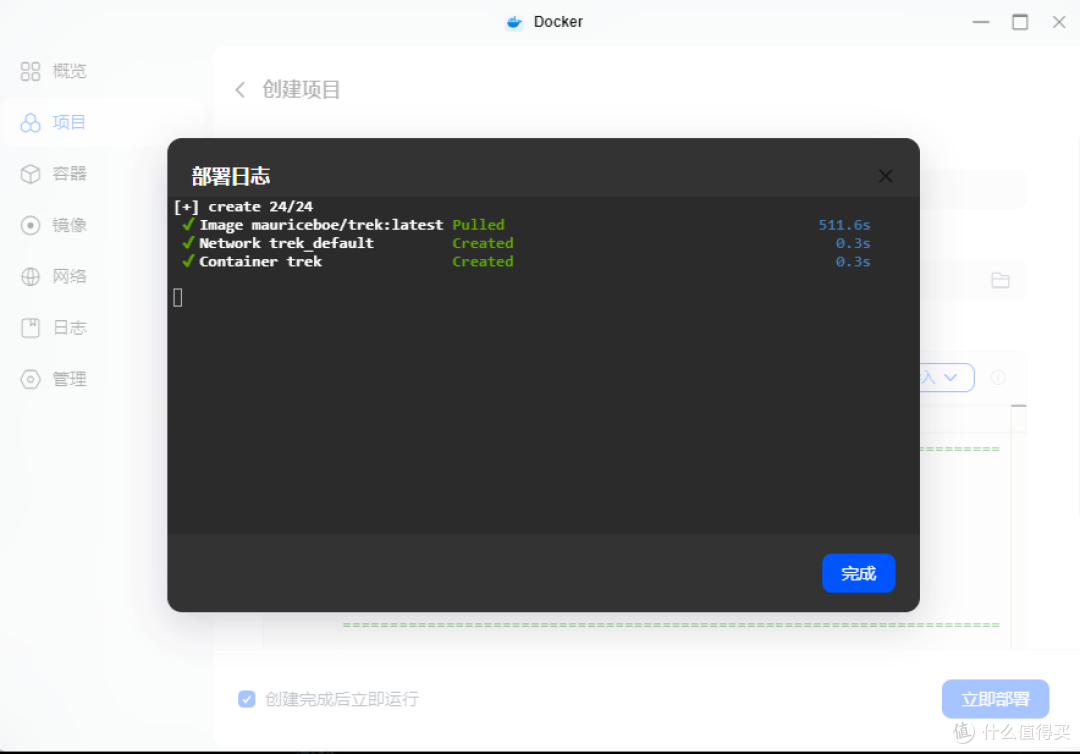The width and height of the screenshot is (1080, 754).
Task: Click the Docker title text
Action: [x=558, y=22]
